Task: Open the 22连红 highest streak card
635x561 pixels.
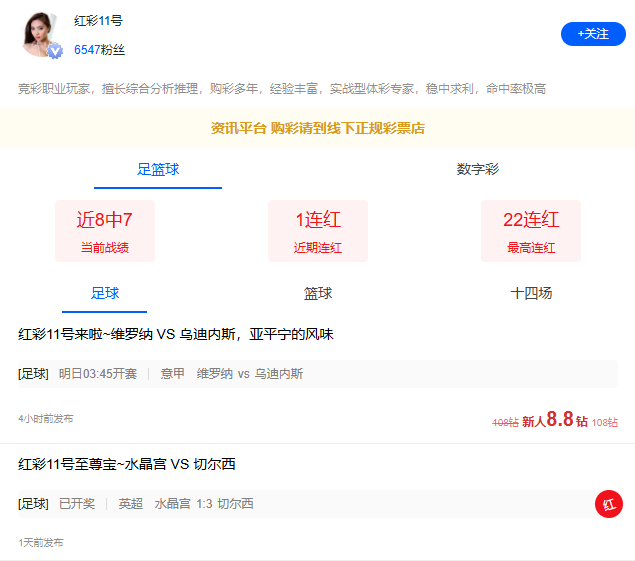Action: point(531,231)
